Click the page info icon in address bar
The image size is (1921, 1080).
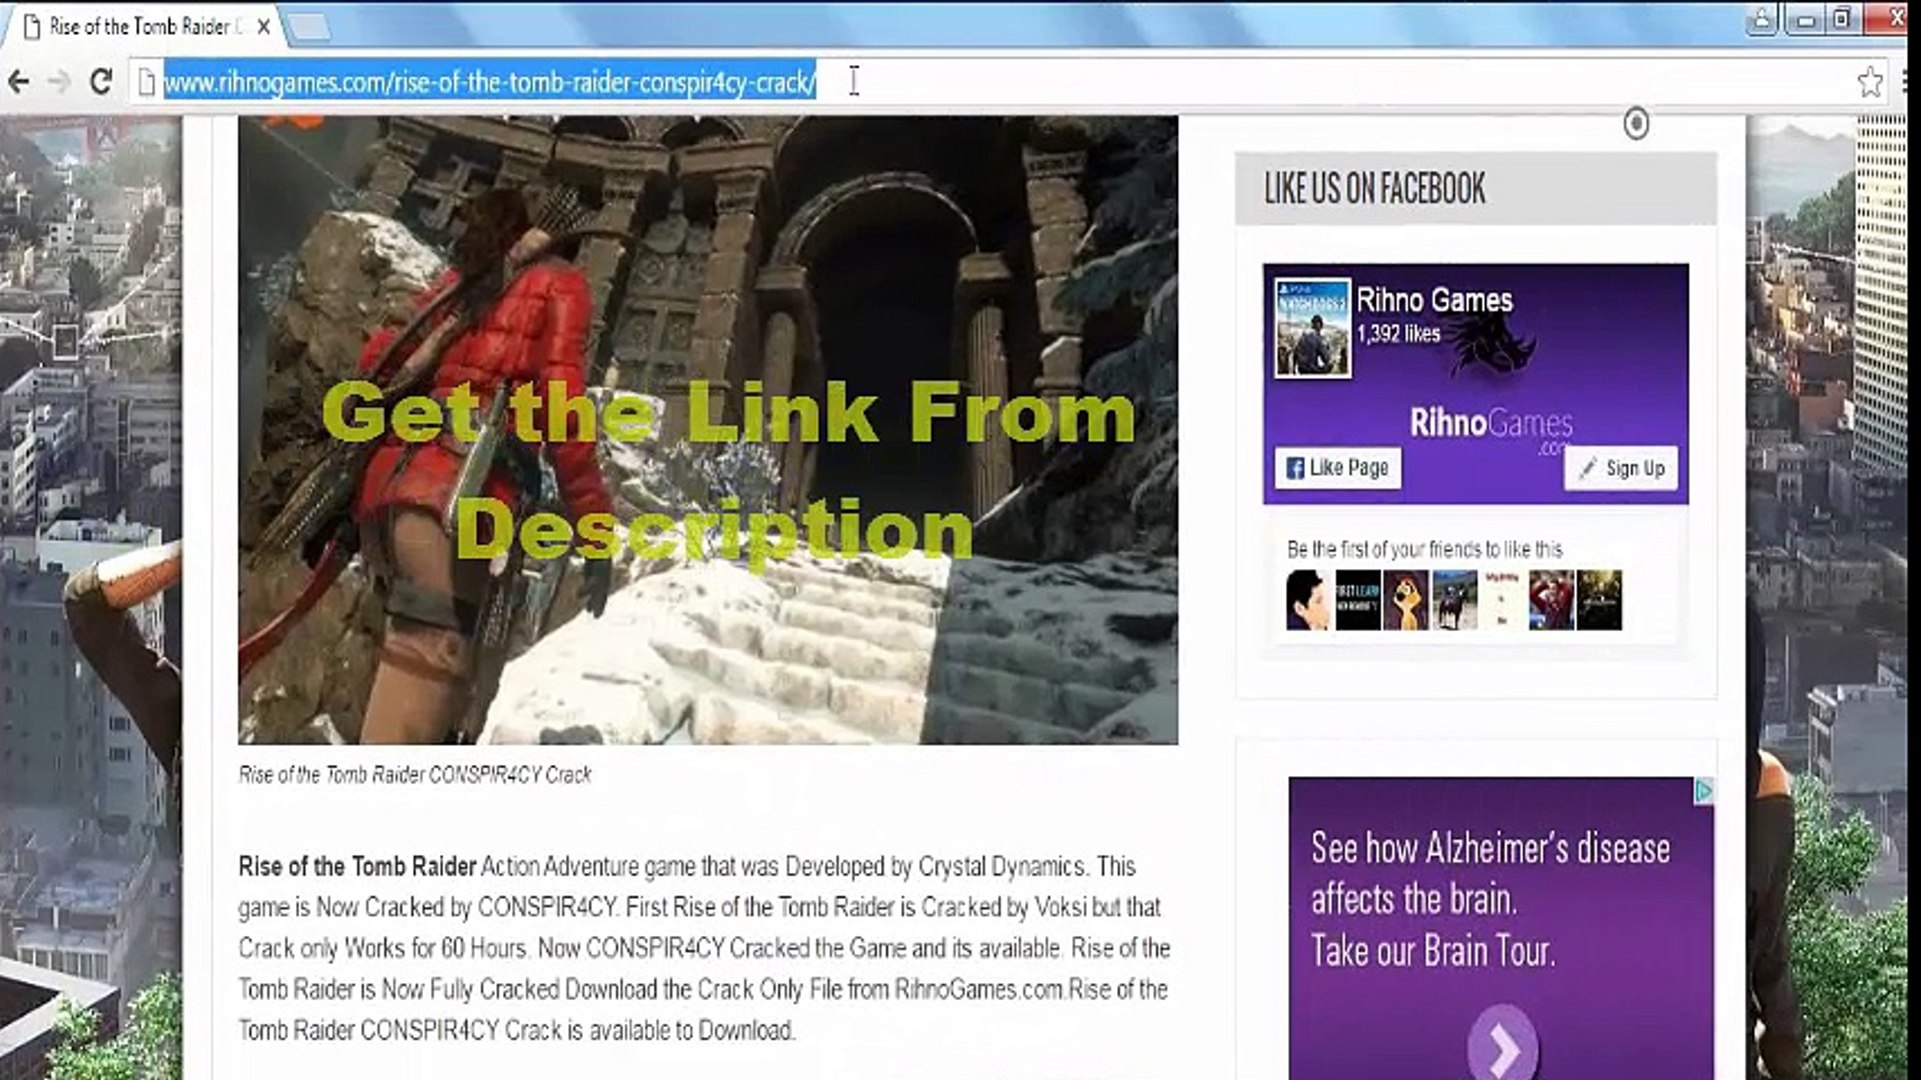147,82
